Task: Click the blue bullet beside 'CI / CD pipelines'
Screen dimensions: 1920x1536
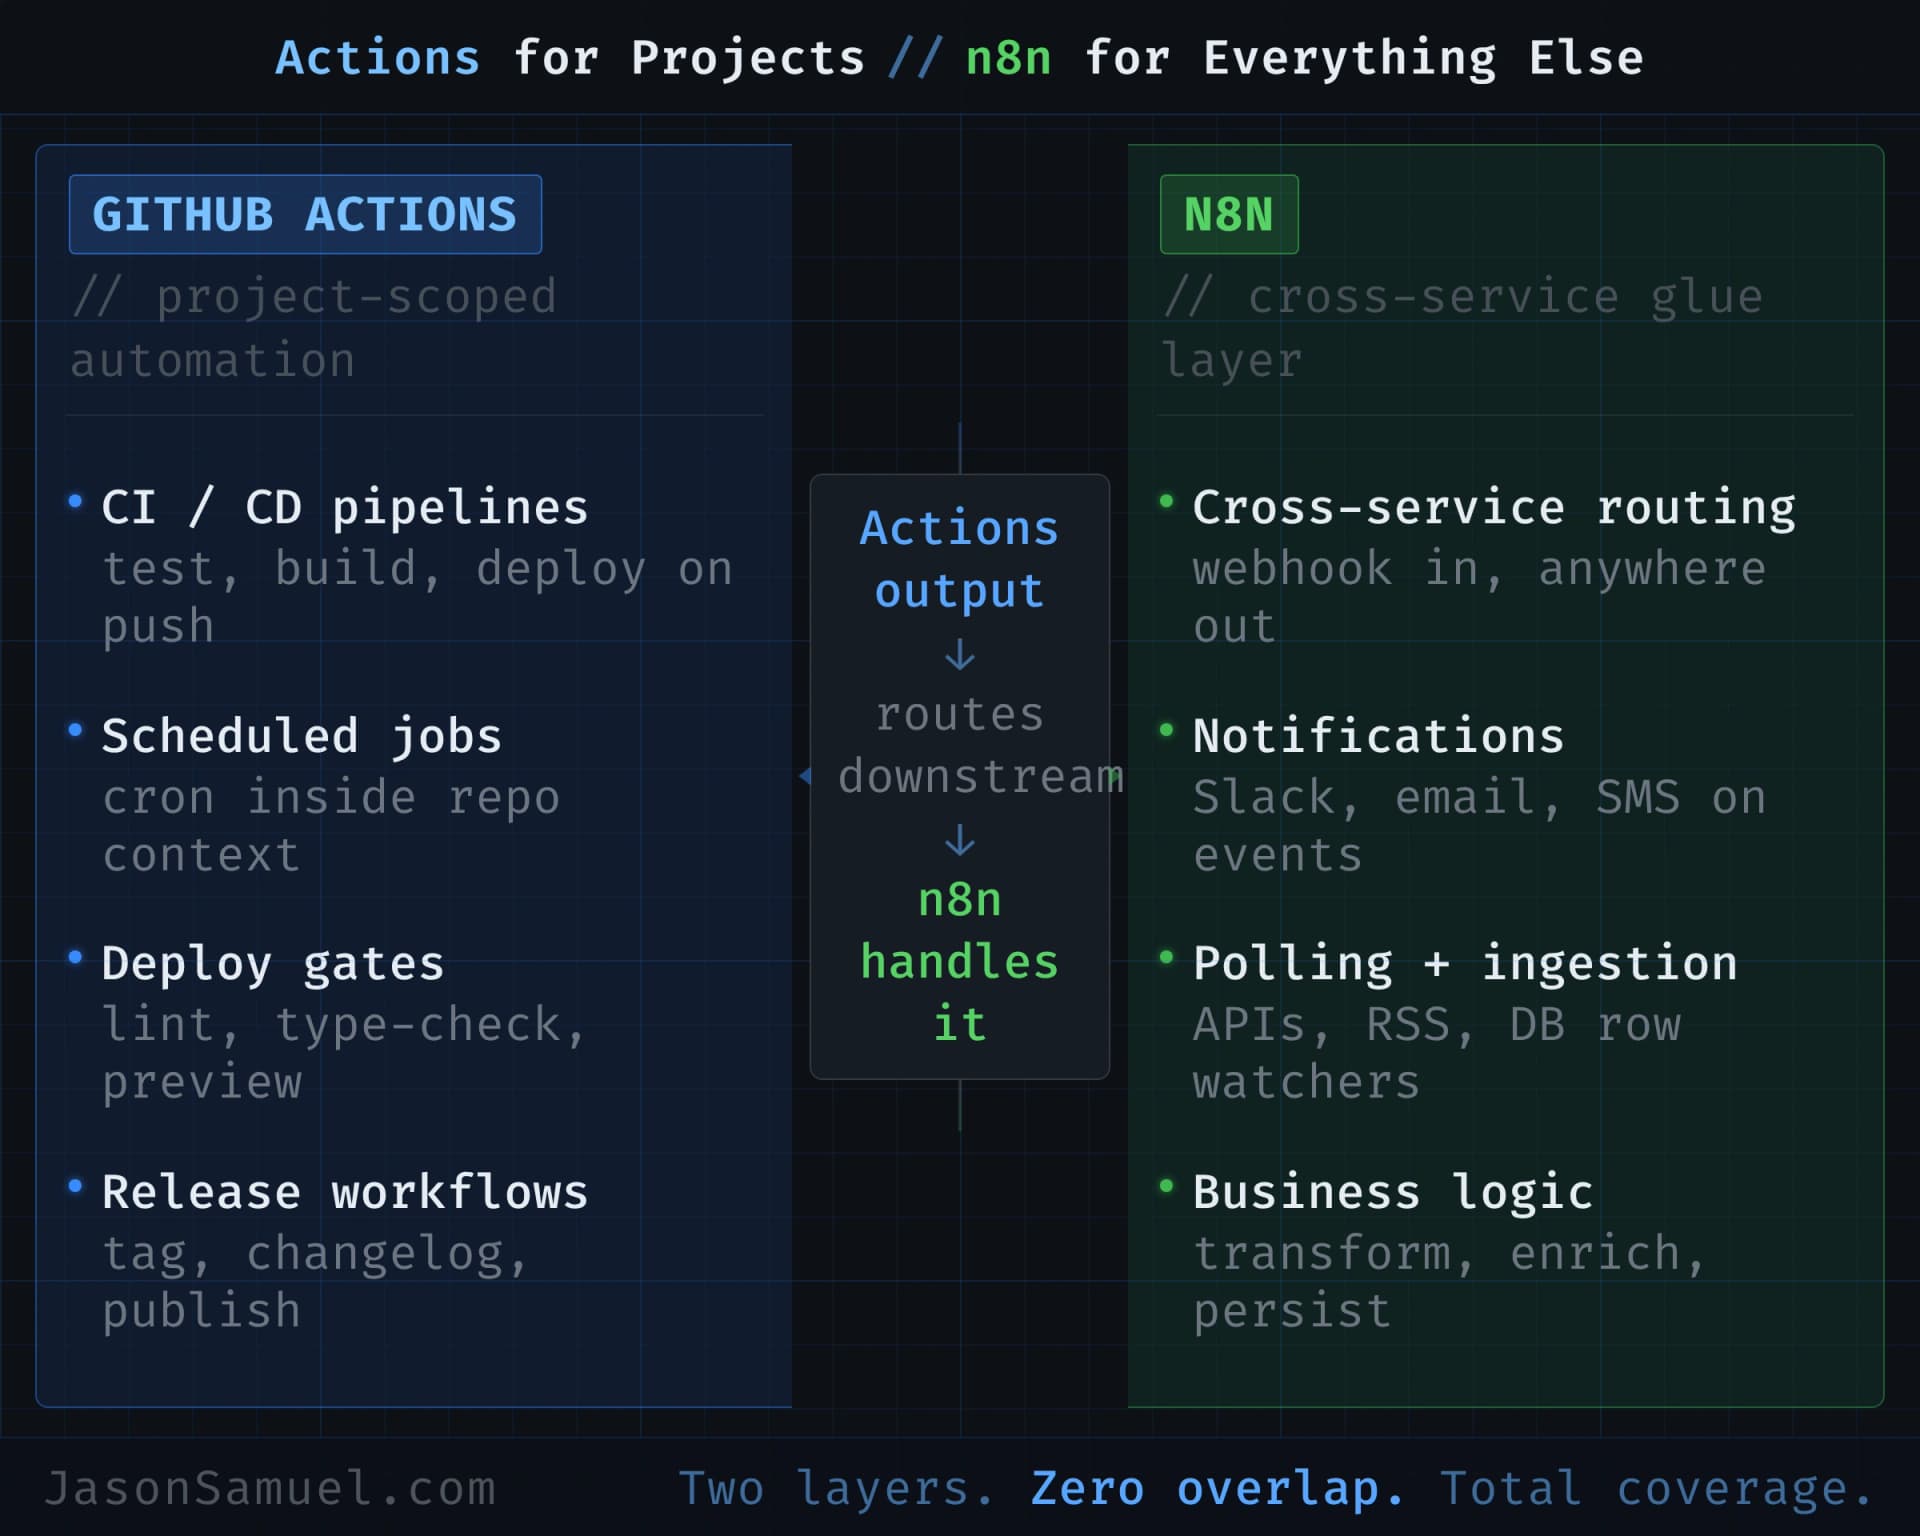Action: pyautogui.click(x=75, y=501)
